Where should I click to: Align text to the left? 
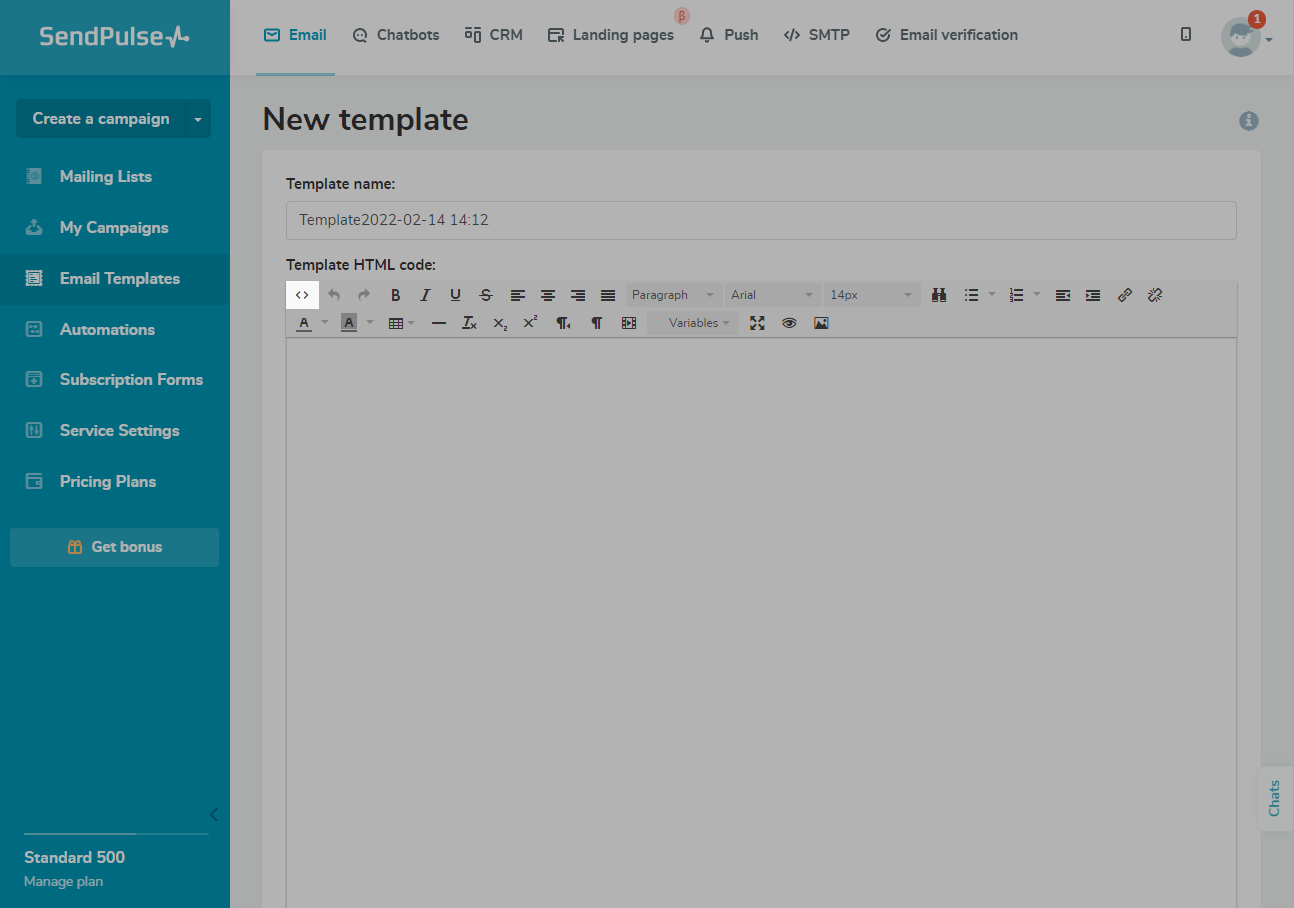517,295
